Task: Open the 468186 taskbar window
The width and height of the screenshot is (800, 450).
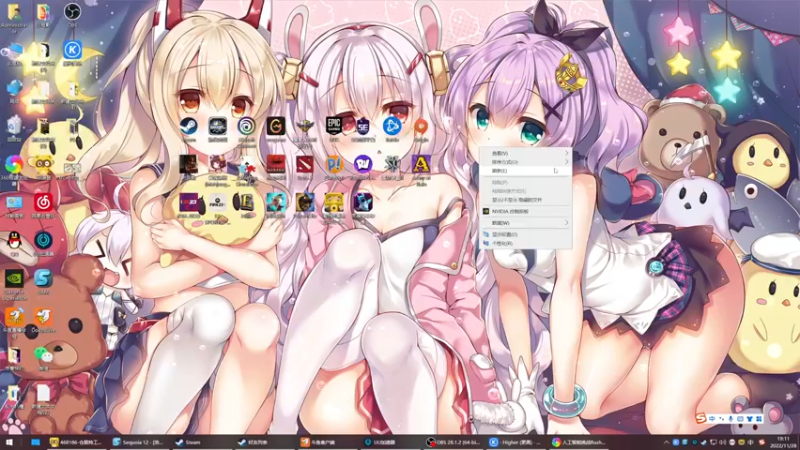Action: 77,442
